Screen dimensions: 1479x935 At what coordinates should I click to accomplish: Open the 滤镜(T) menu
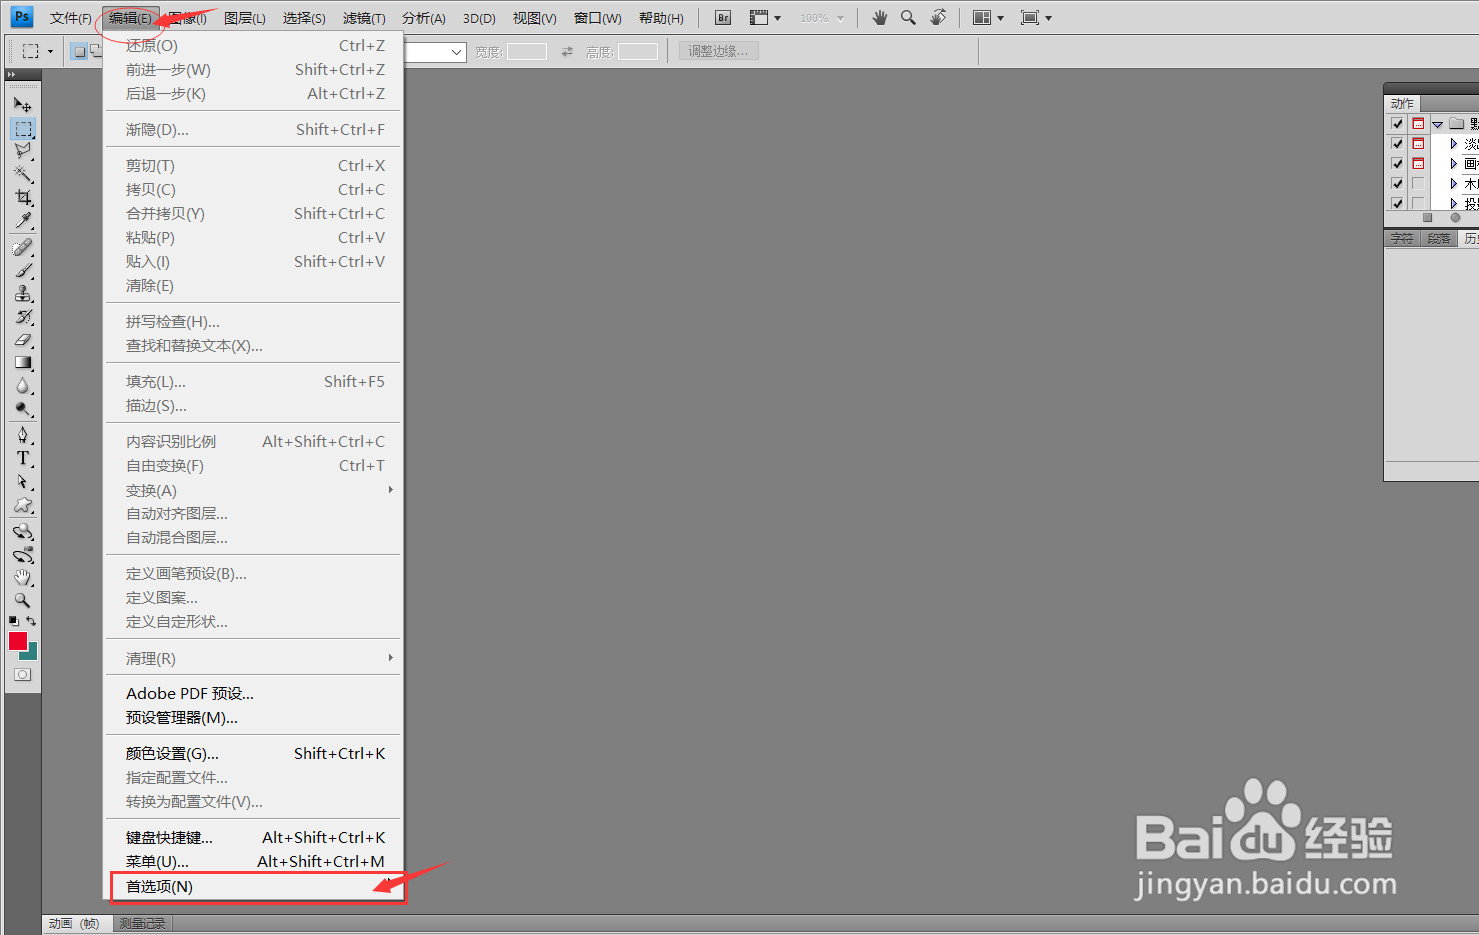coord(364,18)
